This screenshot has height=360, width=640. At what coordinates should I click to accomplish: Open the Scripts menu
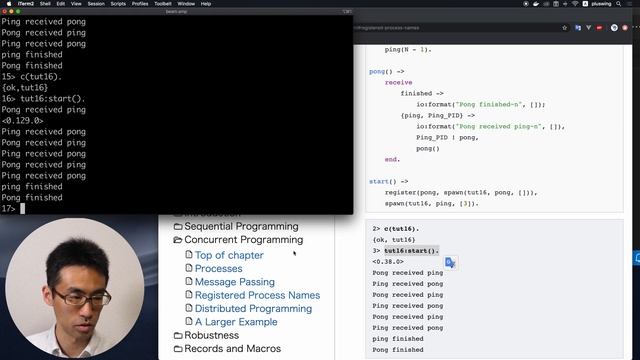pyautogui.click(x=118, y=4)
